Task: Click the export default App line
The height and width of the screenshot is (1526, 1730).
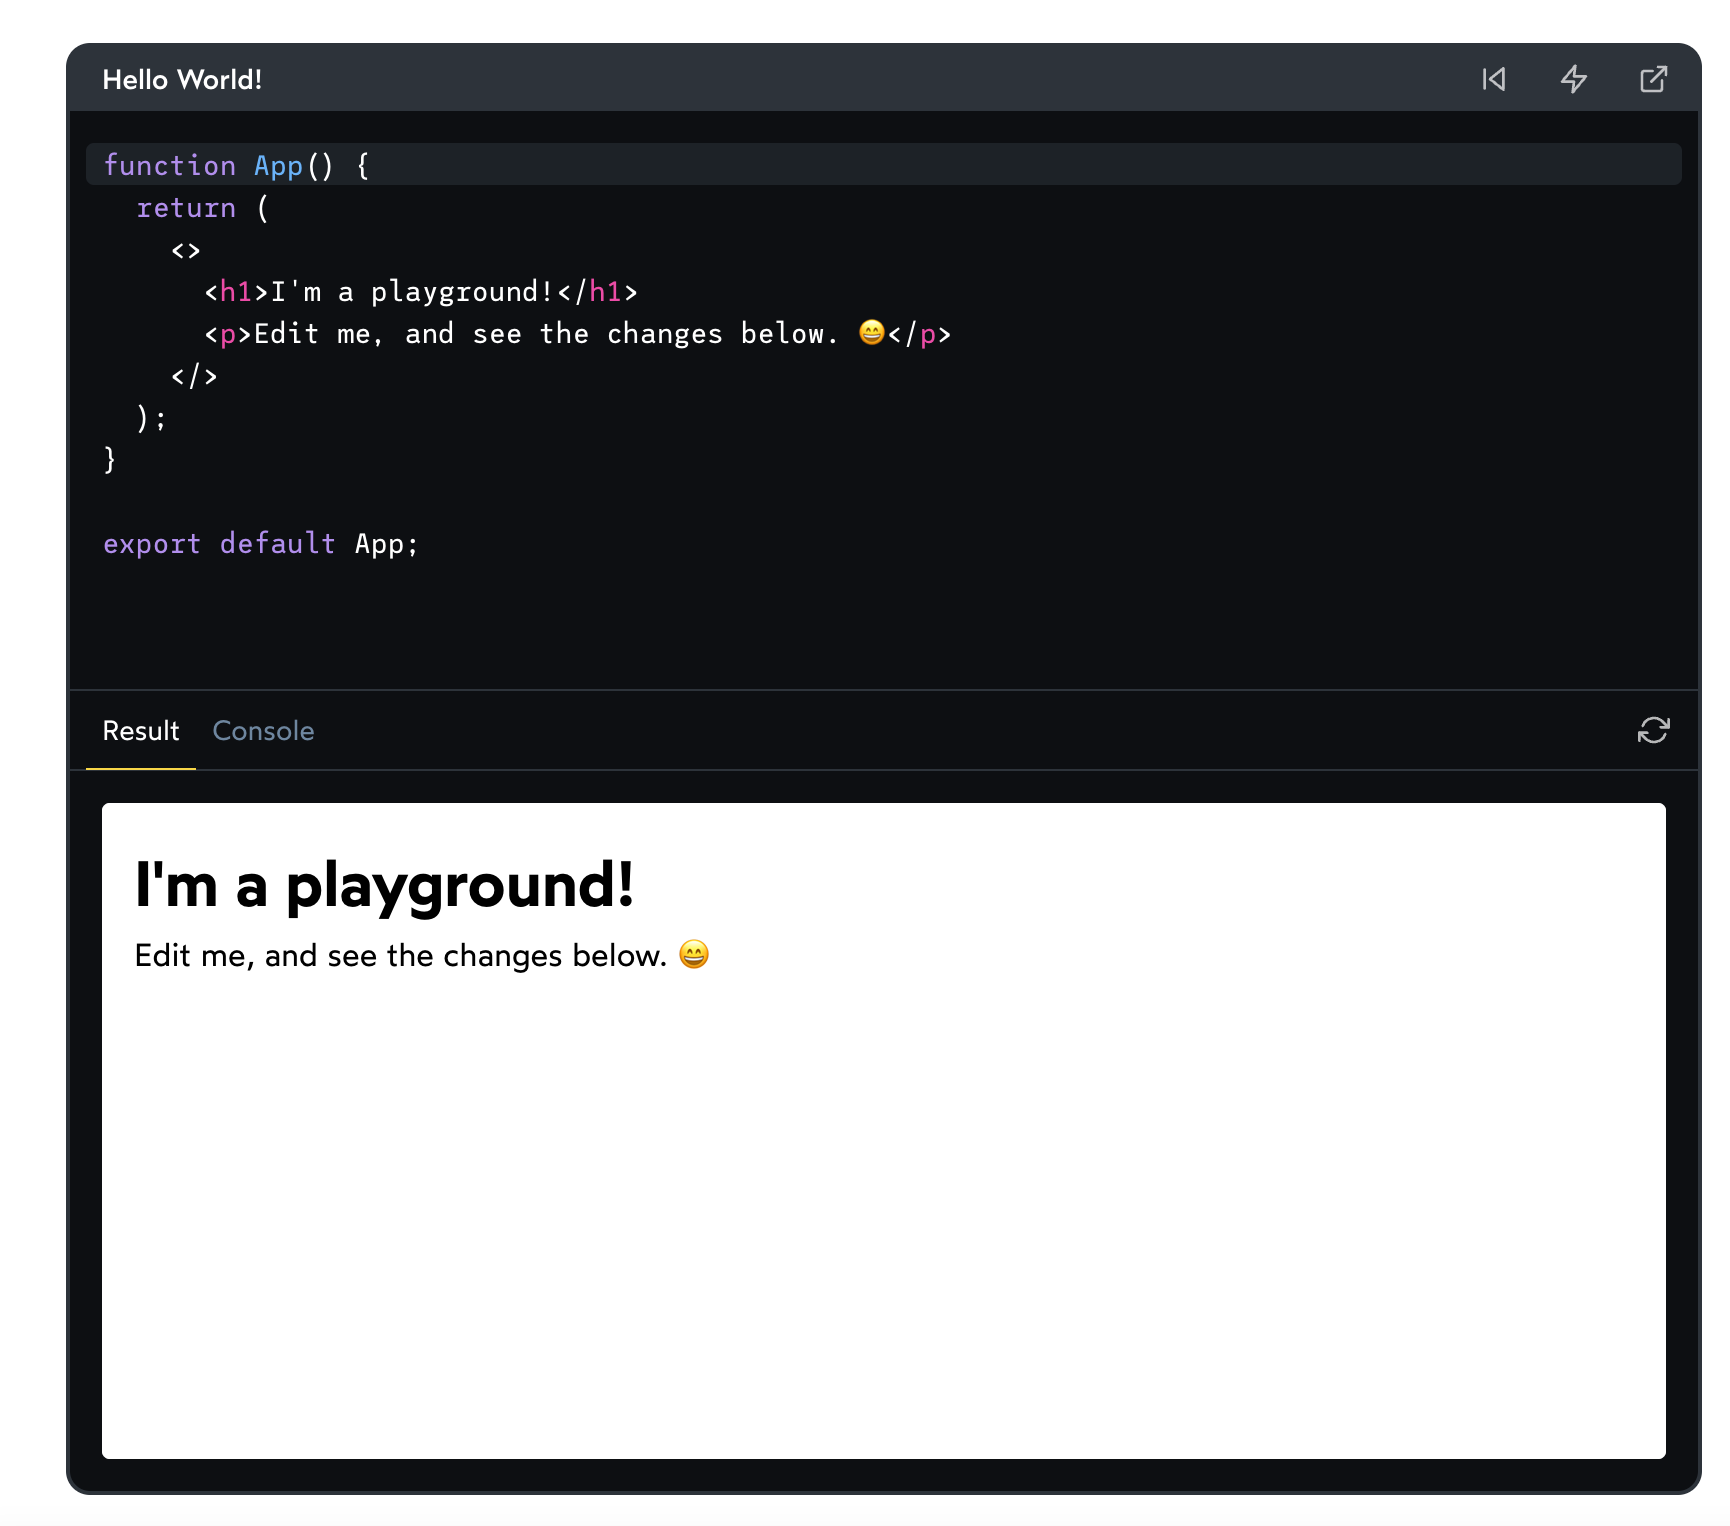Action: [x=260, y=543]
